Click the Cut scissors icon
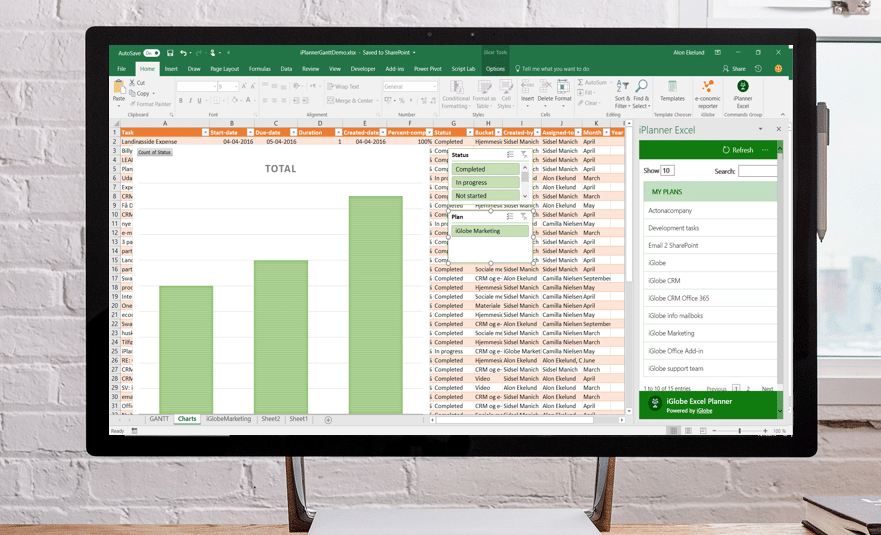Viewport: 881px width, 535px height. click(133, 82)
